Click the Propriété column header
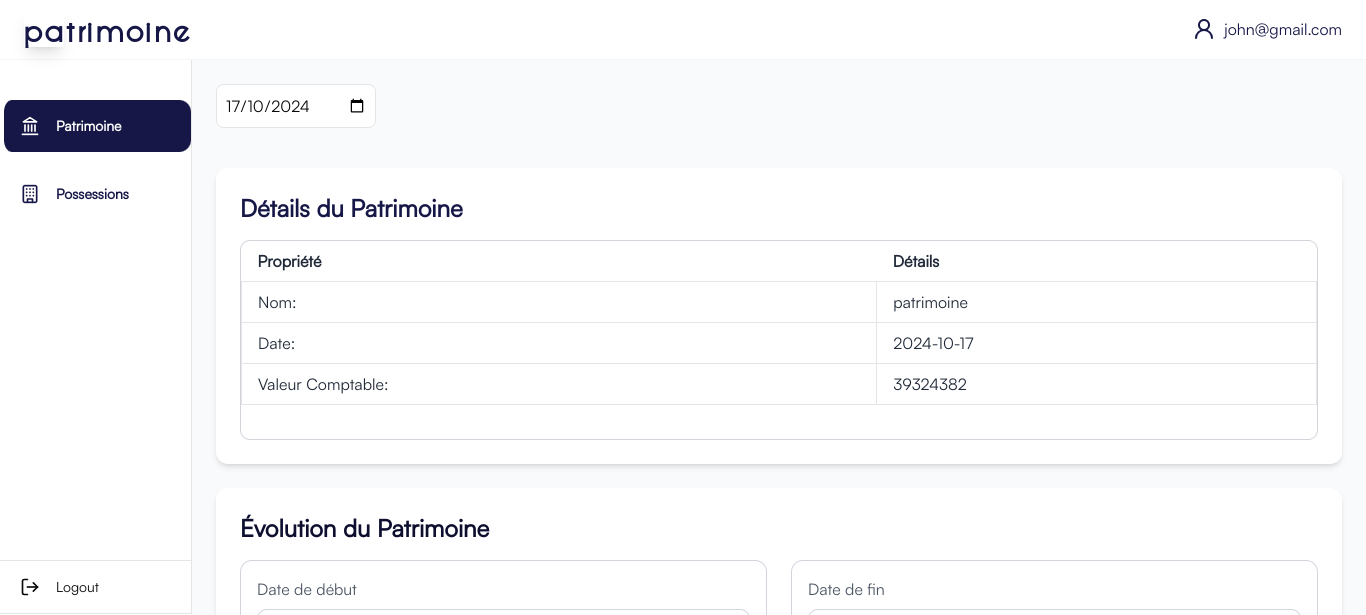Image resolution: width=1366 pixels, height=615 pixels. point(290,261)
